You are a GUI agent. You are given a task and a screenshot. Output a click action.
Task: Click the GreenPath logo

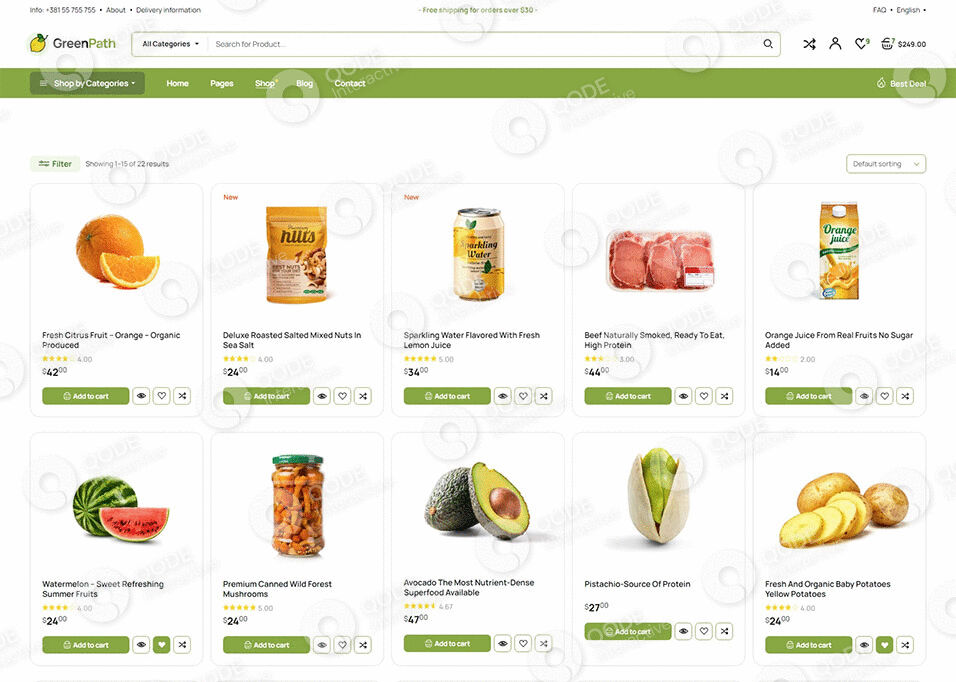[x=73, y=43]
